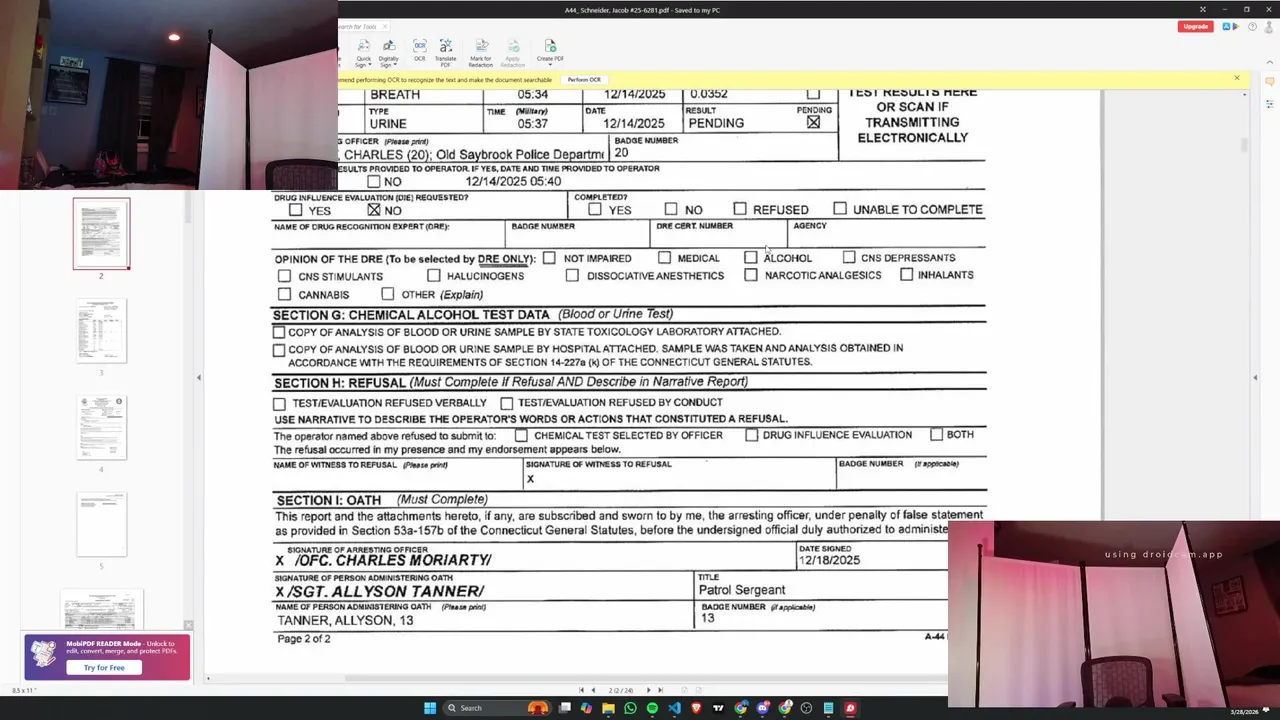Select the Mark for Redaction tool
Screen dimensions: 1280x720
tap(481, 52)
